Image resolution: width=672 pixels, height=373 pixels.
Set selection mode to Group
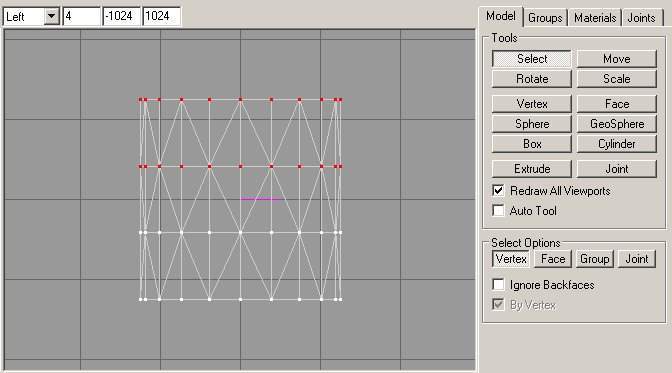(x=594, y=259)
